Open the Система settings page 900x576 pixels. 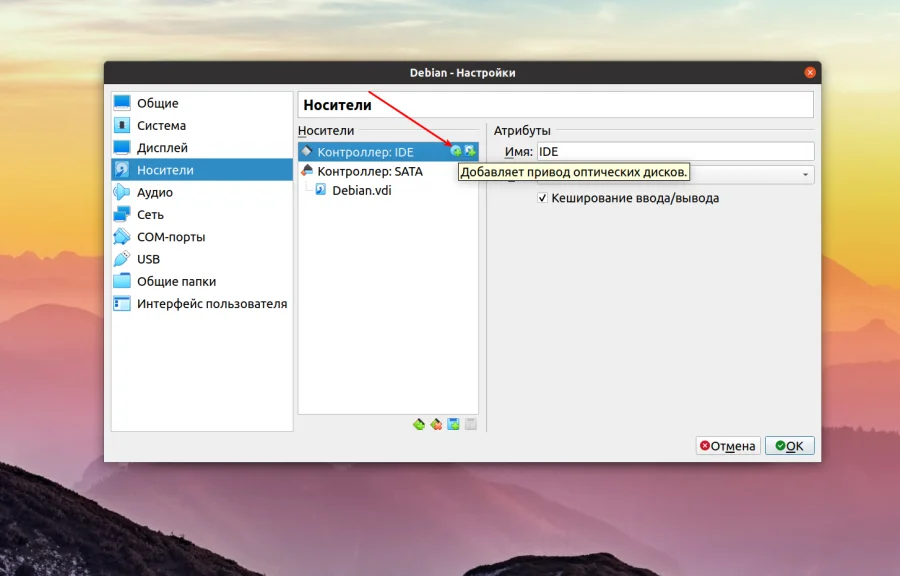[x=160, y=126]
